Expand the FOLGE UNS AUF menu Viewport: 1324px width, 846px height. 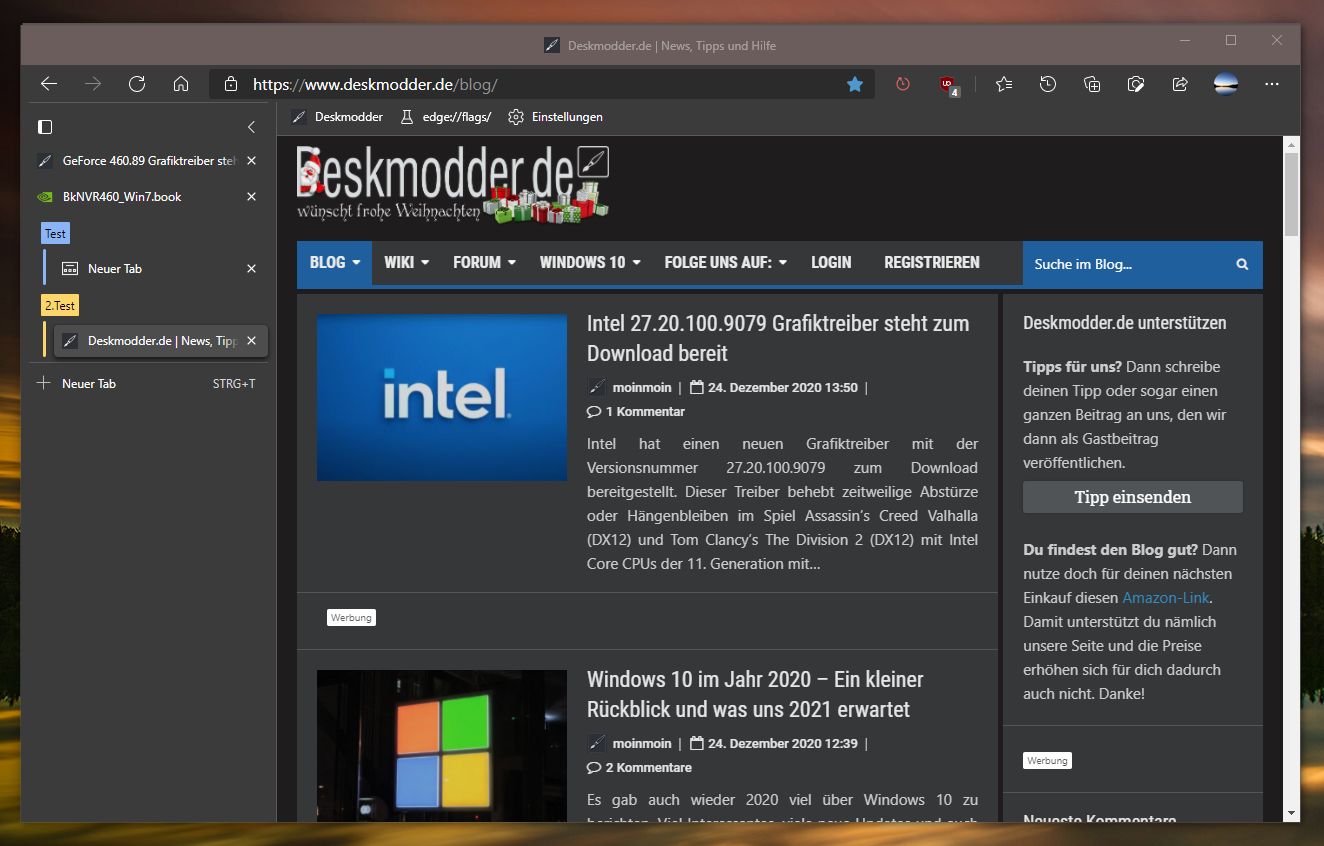(725, 262)
